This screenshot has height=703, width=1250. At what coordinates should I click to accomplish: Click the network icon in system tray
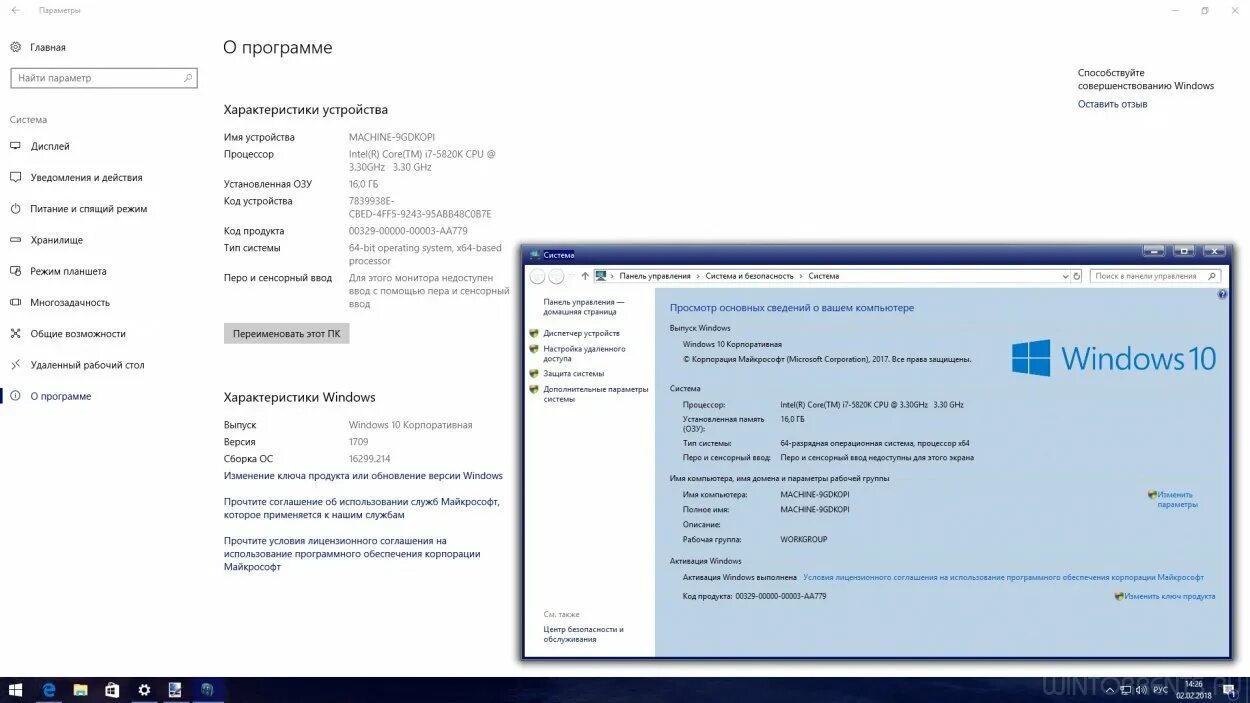[x=1125, y=690]
